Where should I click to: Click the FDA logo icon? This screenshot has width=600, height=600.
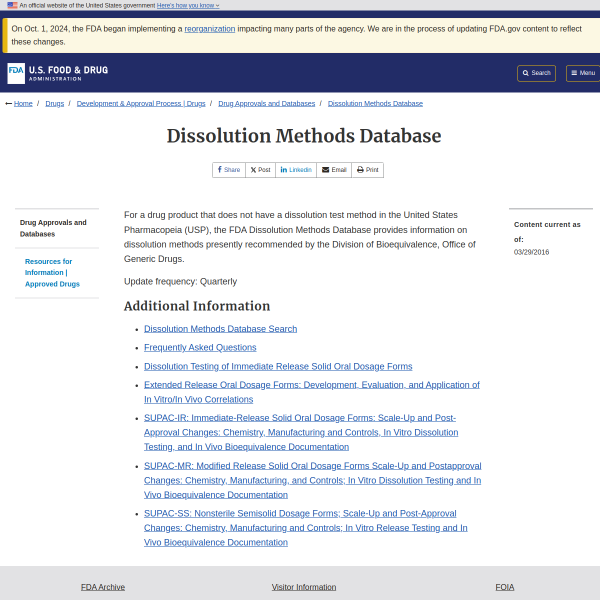16,73
